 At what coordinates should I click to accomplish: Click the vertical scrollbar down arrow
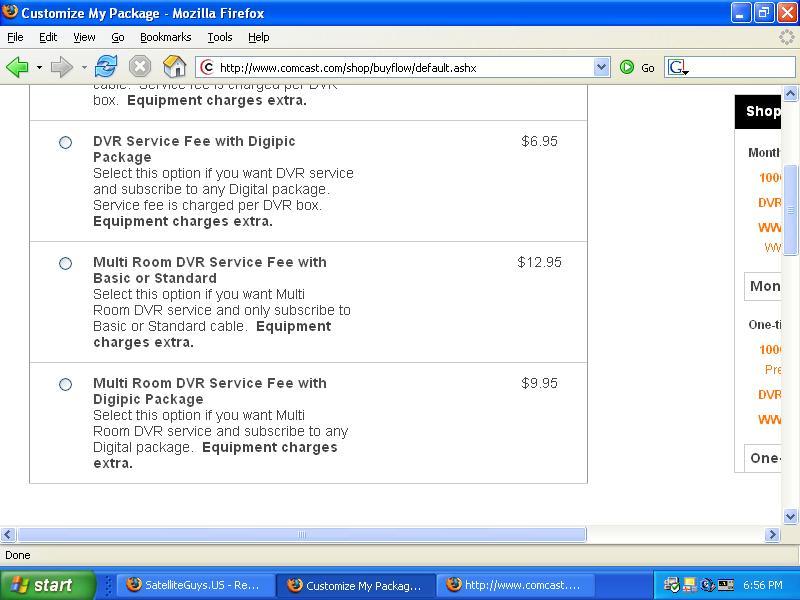[x=790, y=516]
